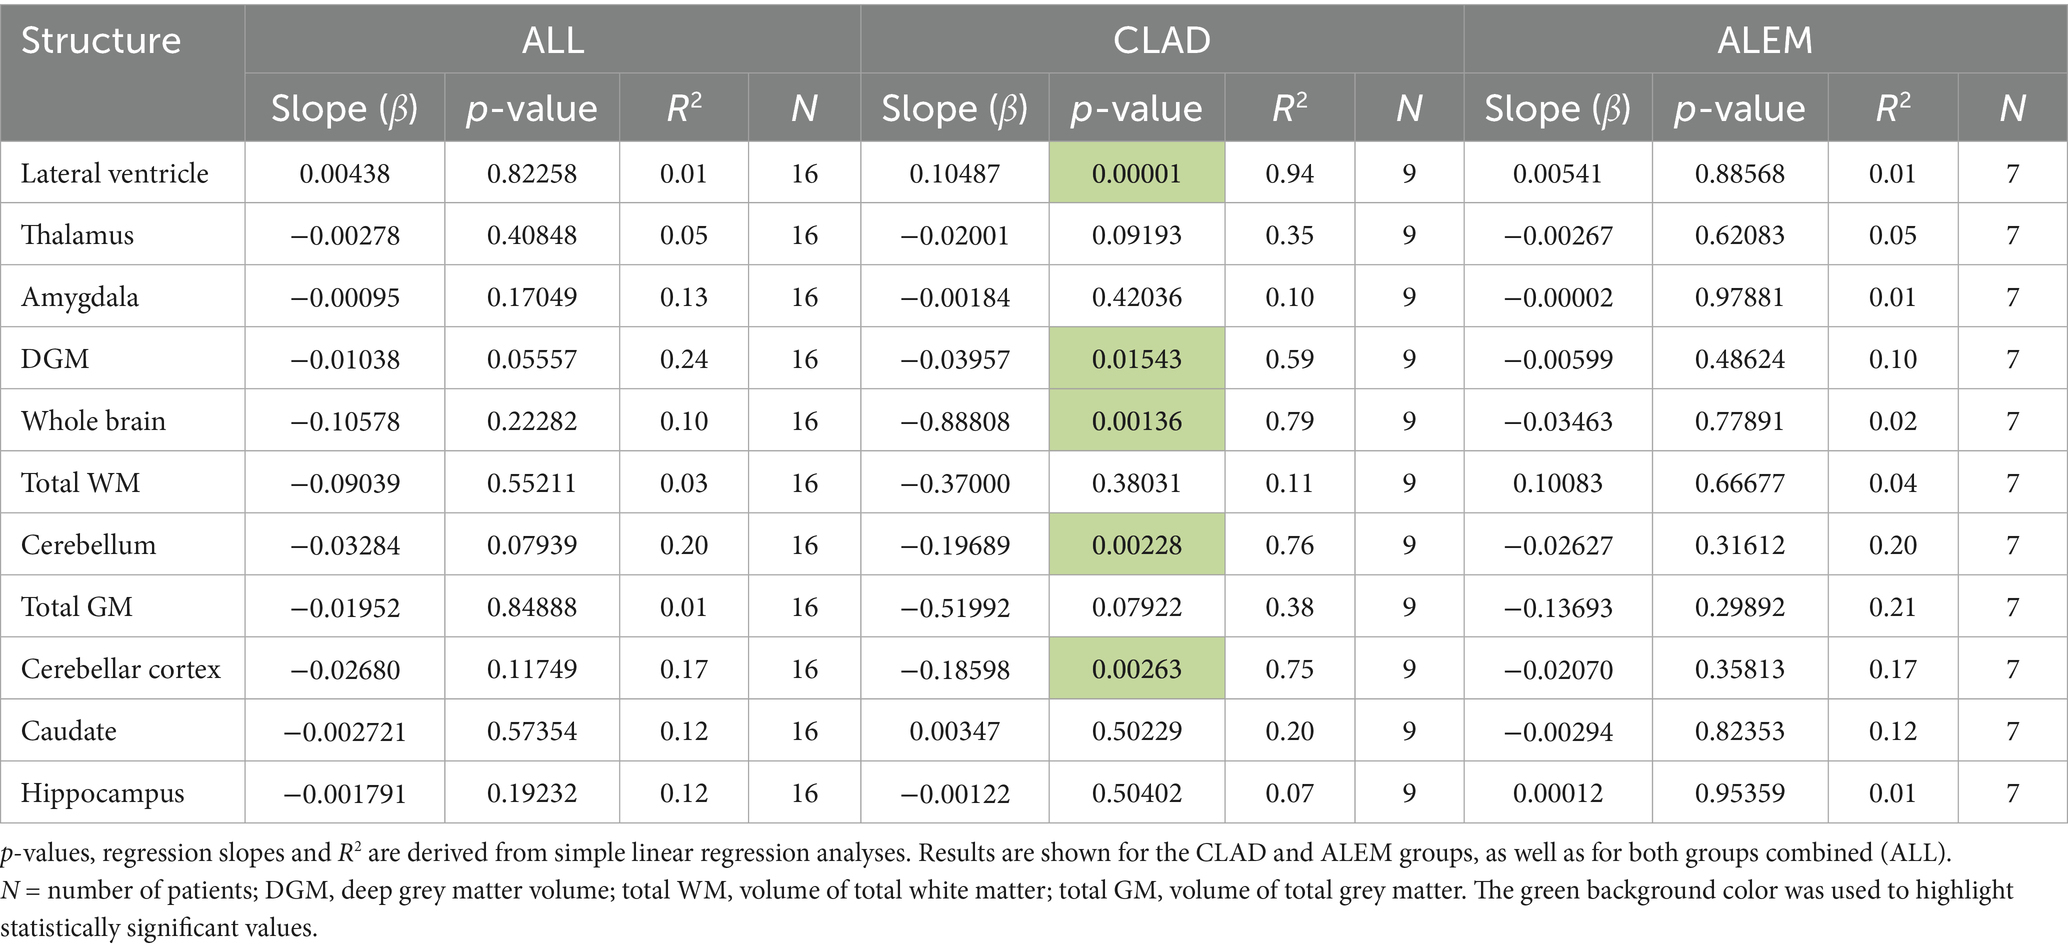This screenshot has height=950, width=2068.
Task: Click the Caudate row label
Action: tap(68, 731)
